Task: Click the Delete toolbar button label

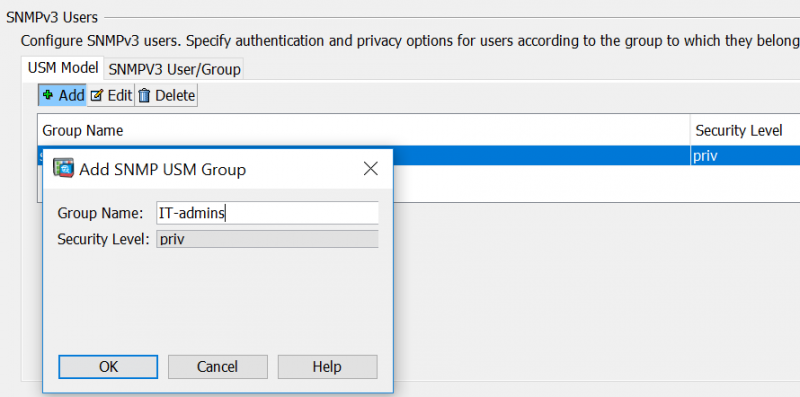Action: [175, 95]
